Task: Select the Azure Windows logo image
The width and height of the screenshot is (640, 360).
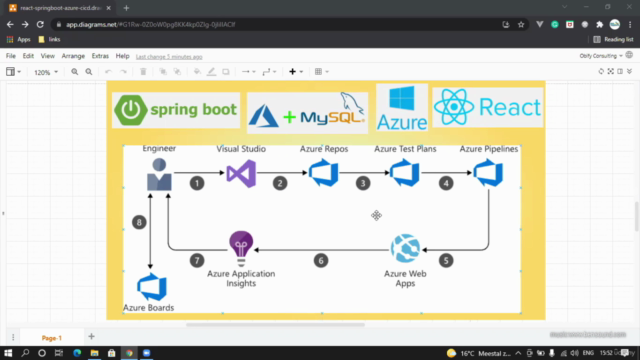Action: pos(402,107)
